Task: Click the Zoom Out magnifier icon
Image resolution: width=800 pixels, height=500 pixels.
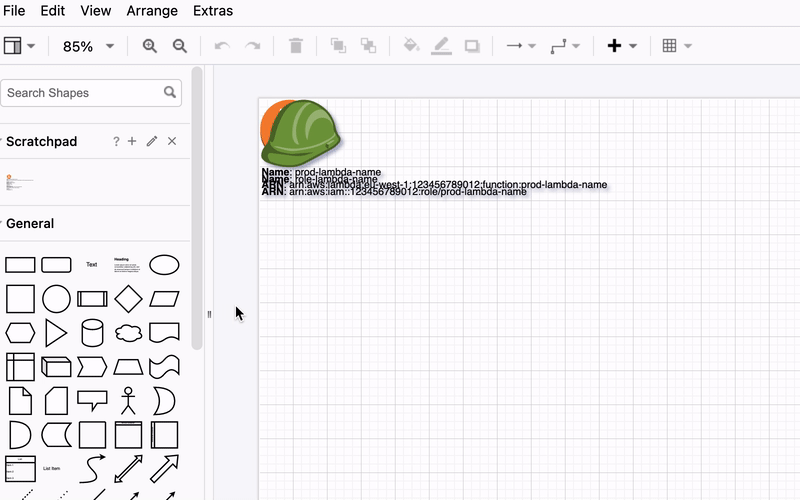Action: tap(180, 46)
